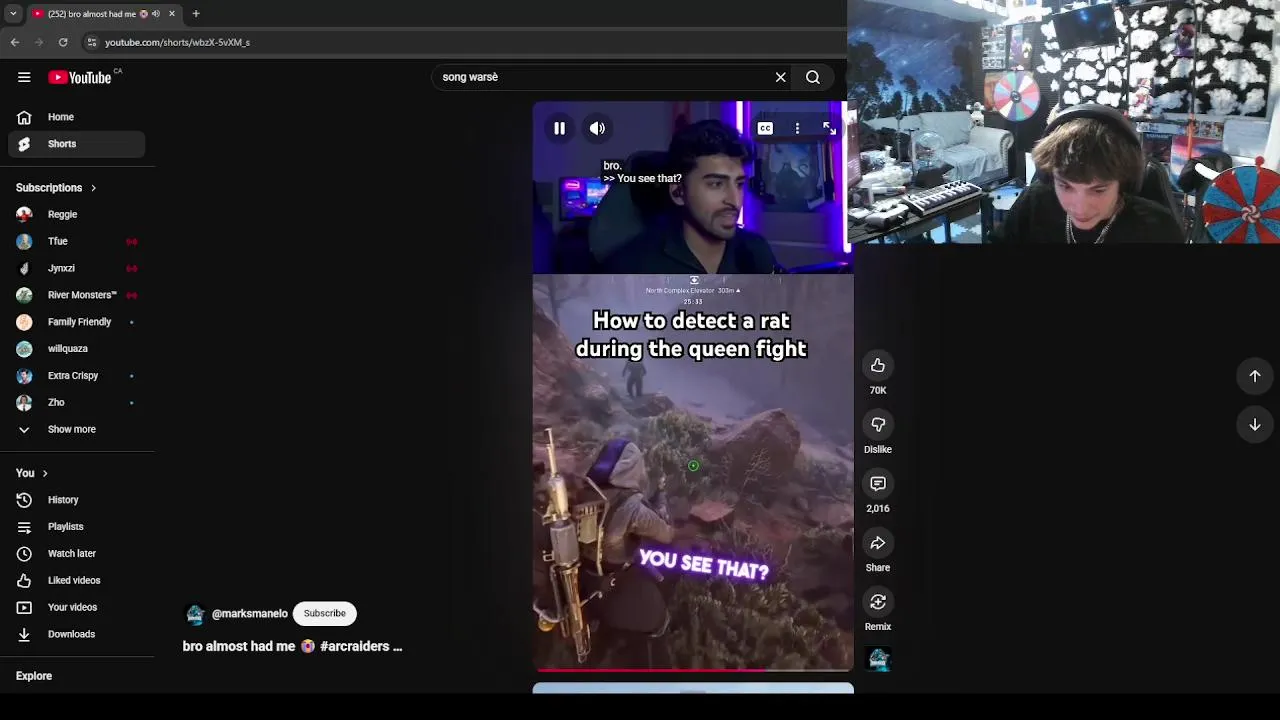Image resolution: width=1280 pixels, height=720 pixels.
Task: Go to next Short with down arrow
Action: click(x=1255, y=425)
